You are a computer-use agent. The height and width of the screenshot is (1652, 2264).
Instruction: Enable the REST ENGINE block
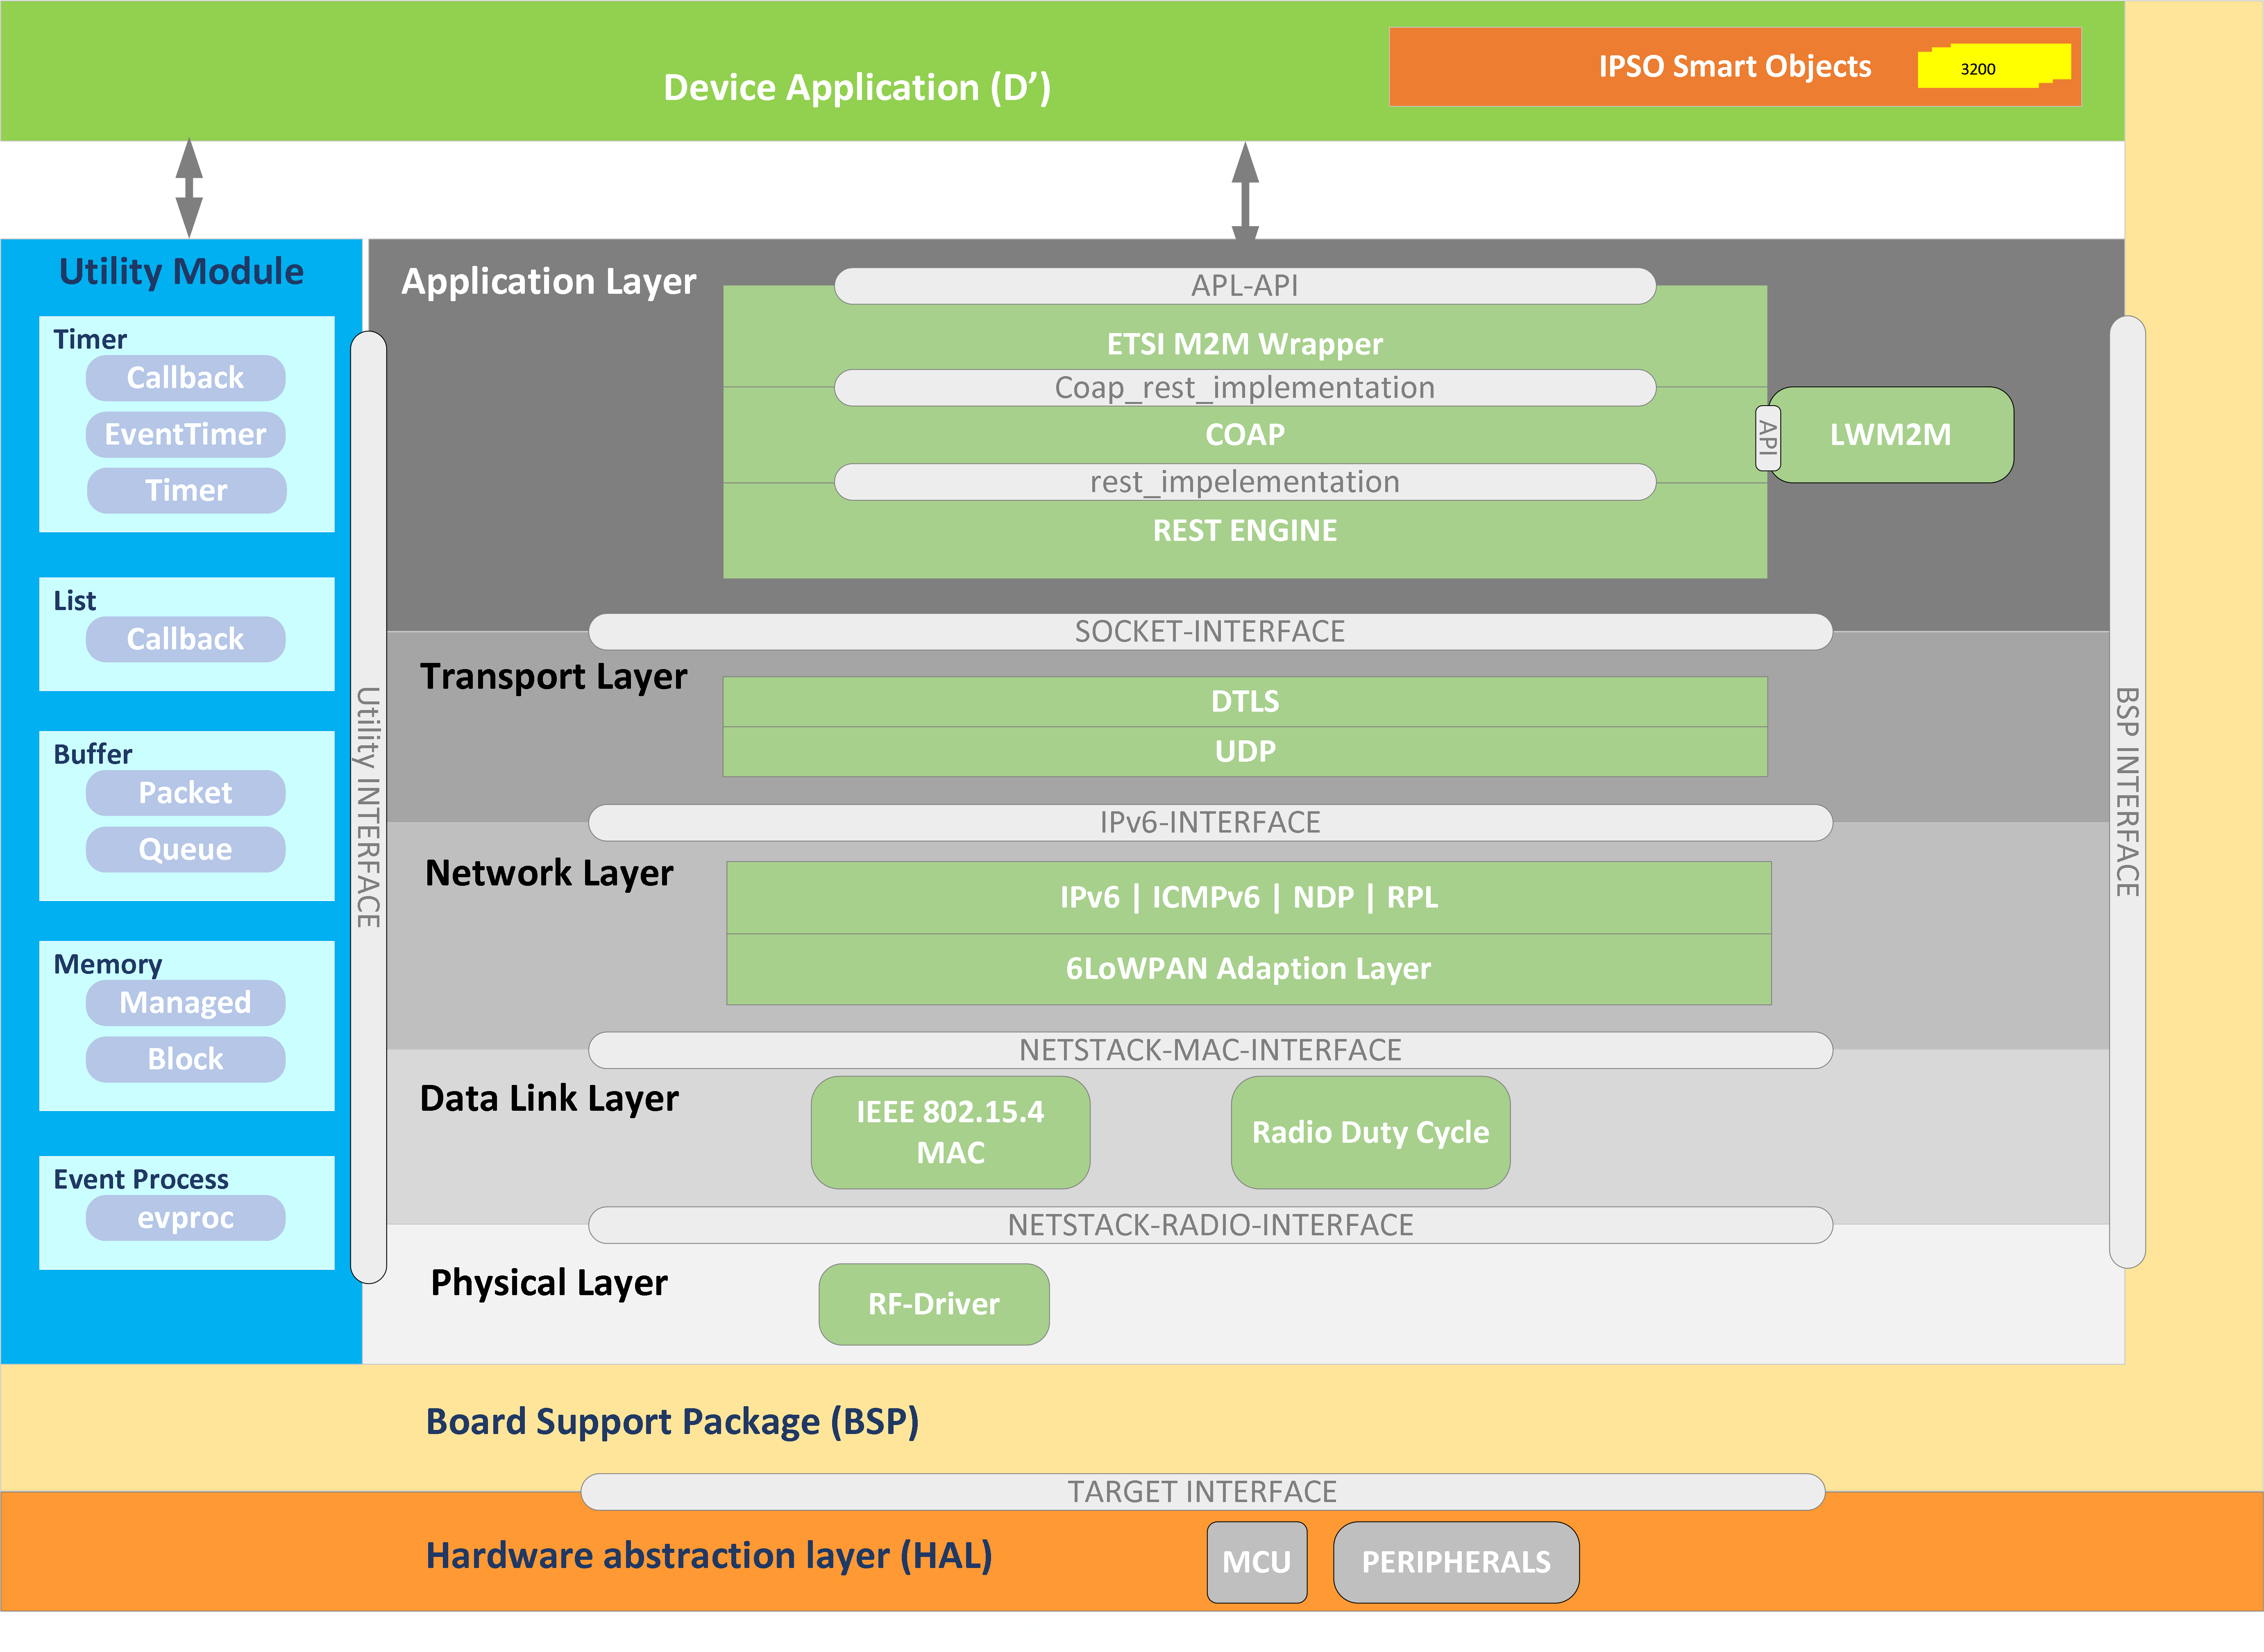1246,530
